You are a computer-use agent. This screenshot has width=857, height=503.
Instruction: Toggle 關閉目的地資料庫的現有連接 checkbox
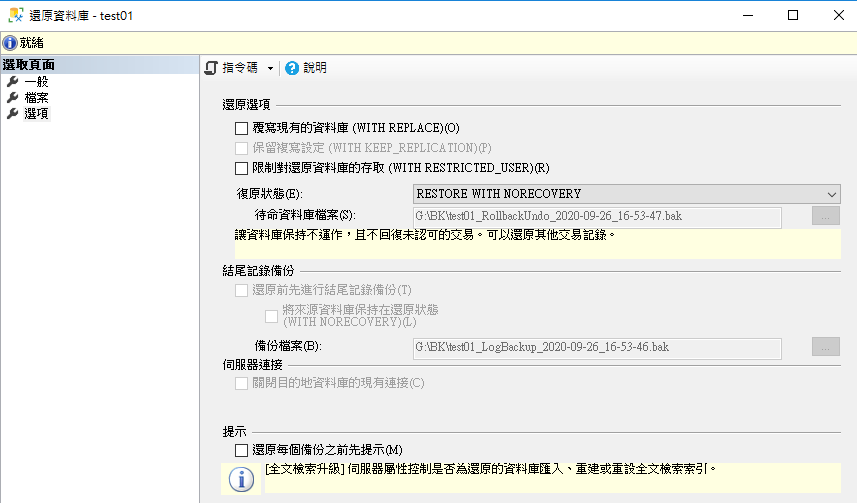(241, 383)
